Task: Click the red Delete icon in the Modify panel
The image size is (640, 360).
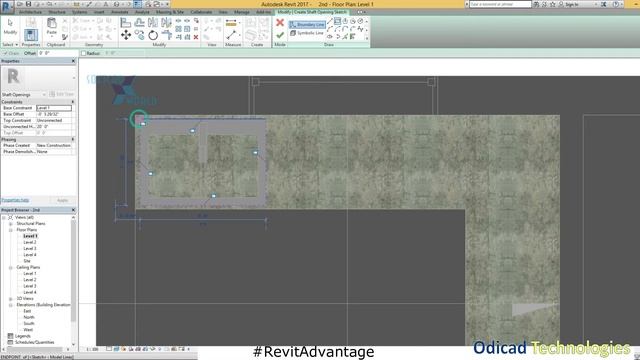Action: [x=196, y=37]
